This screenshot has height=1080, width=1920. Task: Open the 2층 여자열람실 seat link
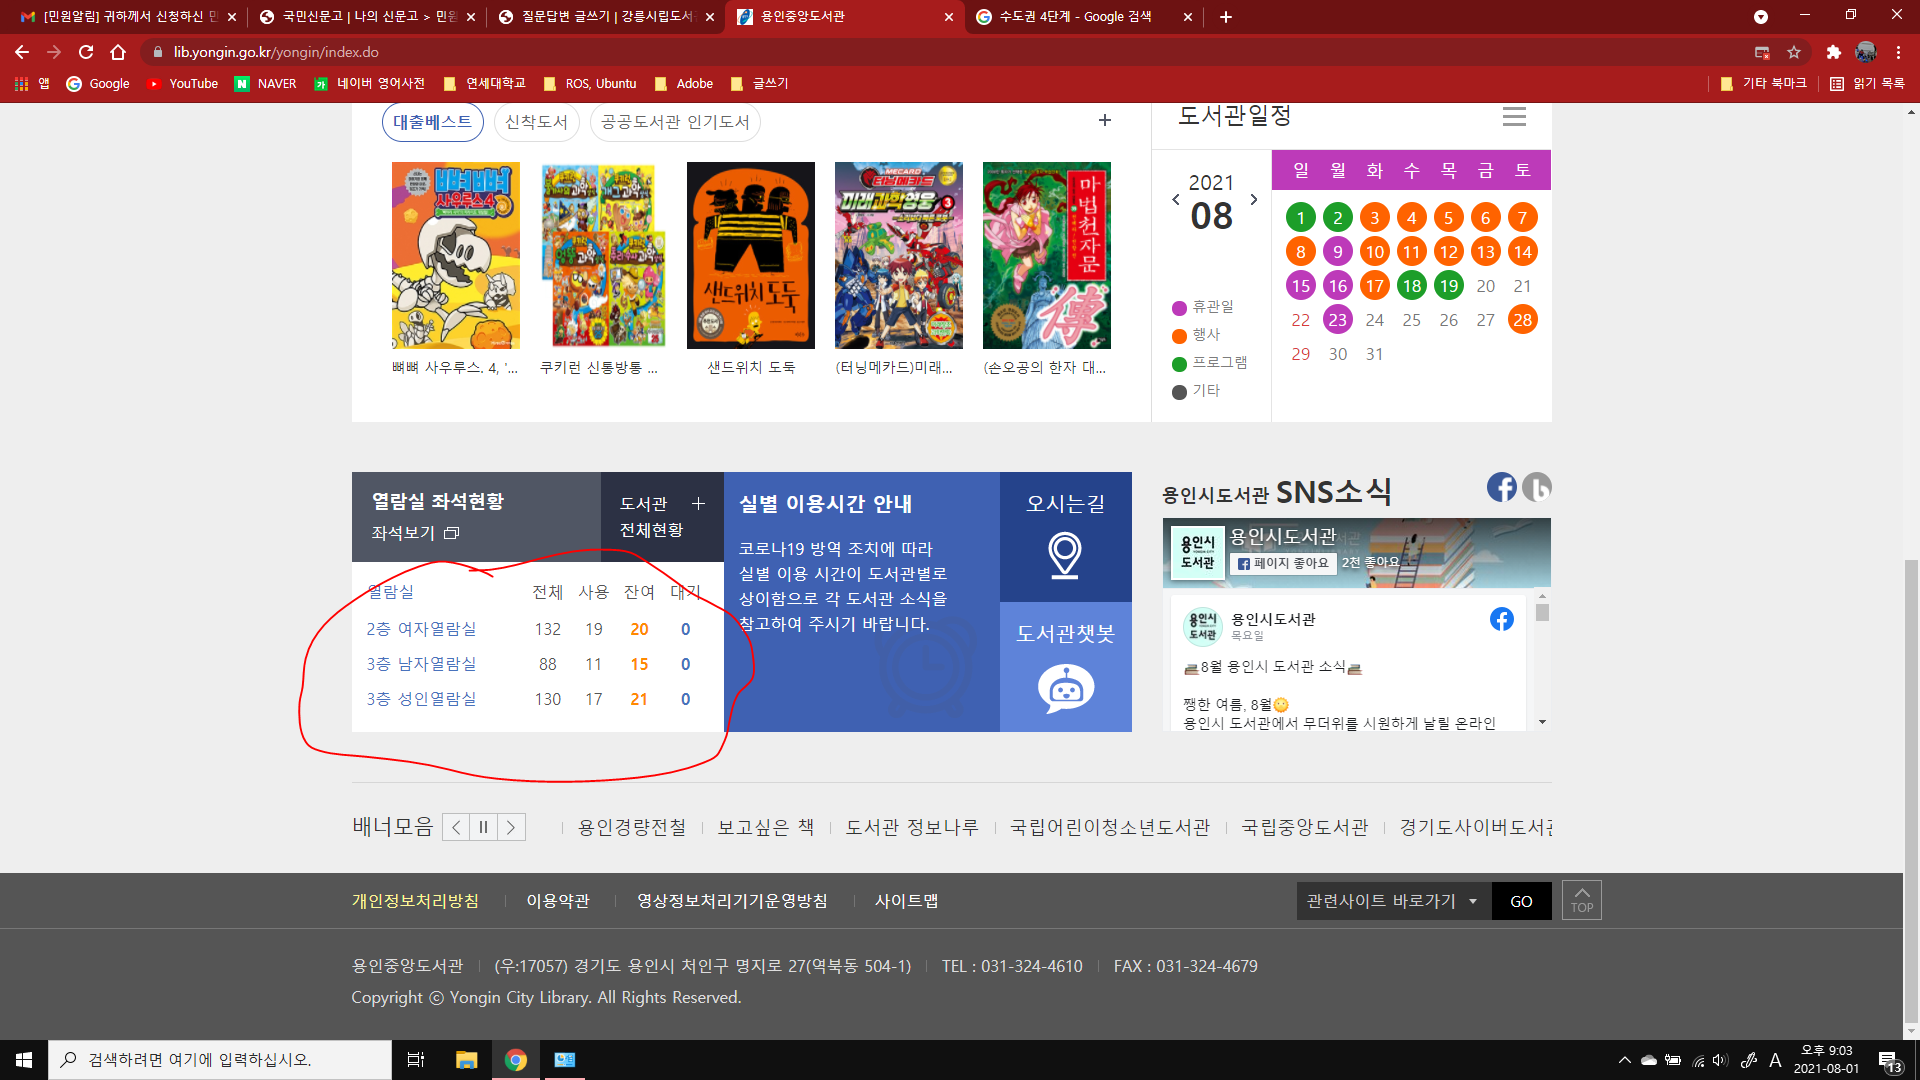click(x=421, y=629)
